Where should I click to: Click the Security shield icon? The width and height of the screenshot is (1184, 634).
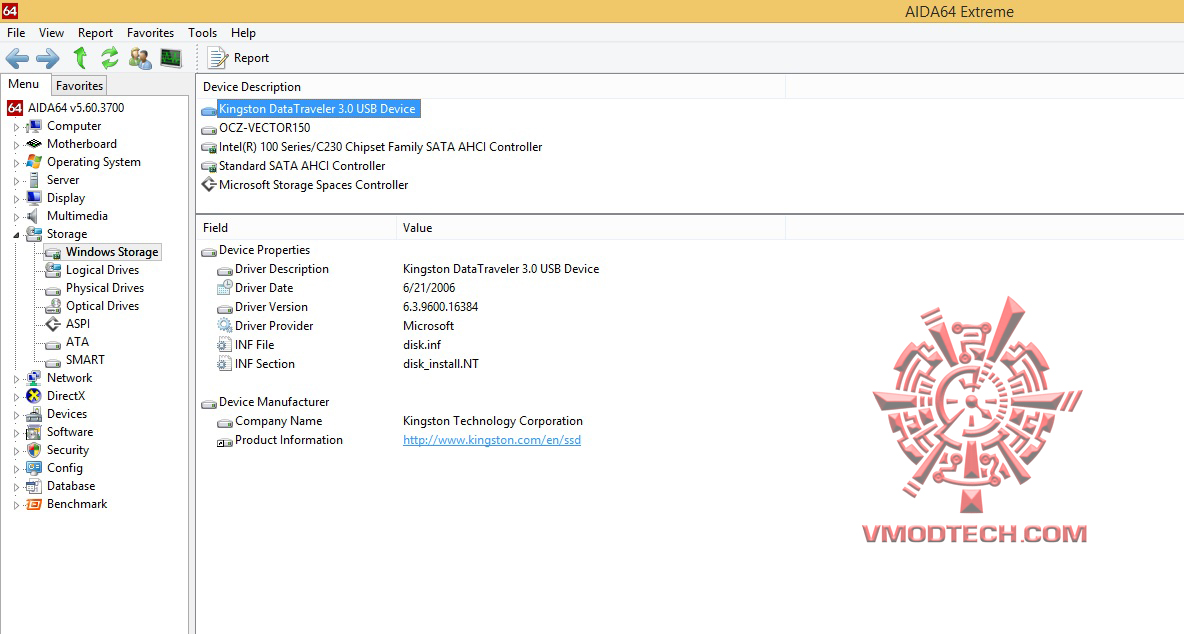[x=34, y=450]
